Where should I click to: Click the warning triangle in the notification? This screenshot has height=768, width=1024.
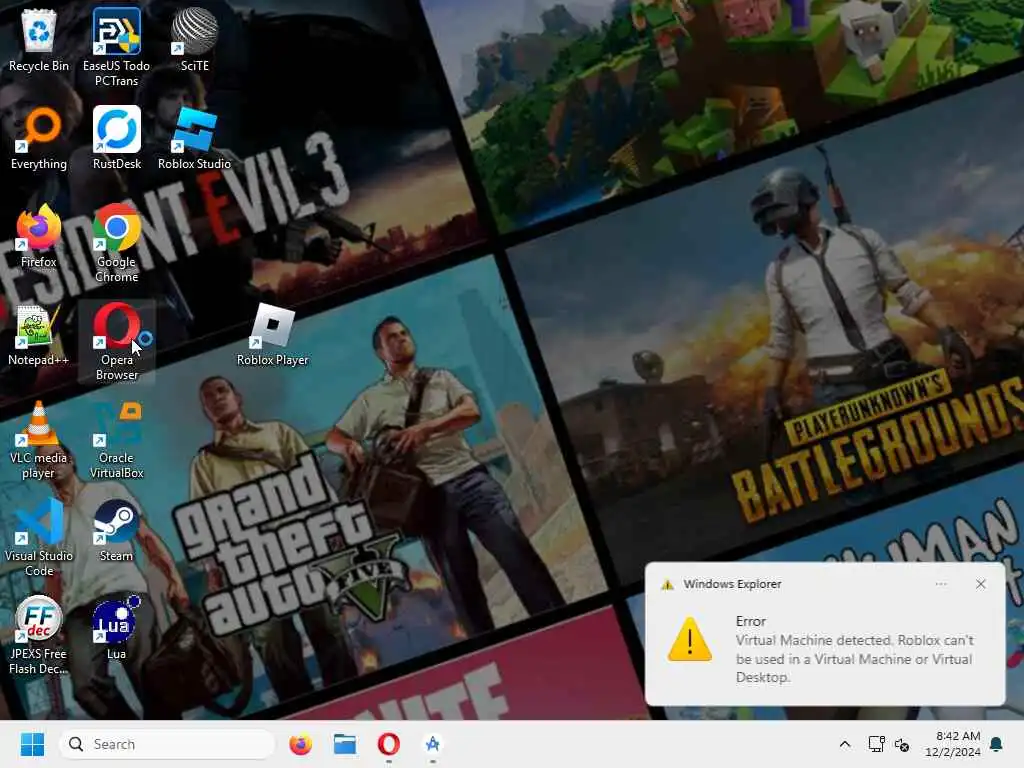(690, 639)
